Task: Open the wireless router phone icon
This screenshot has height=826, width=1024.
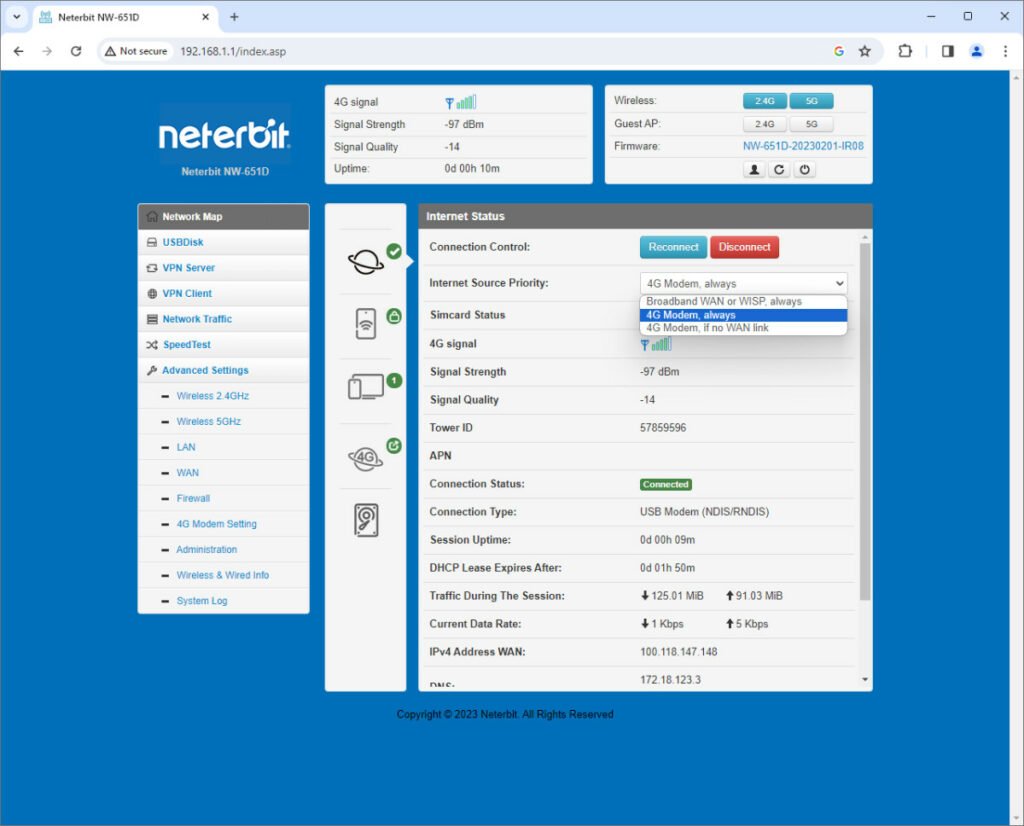Action: (366, 324)
